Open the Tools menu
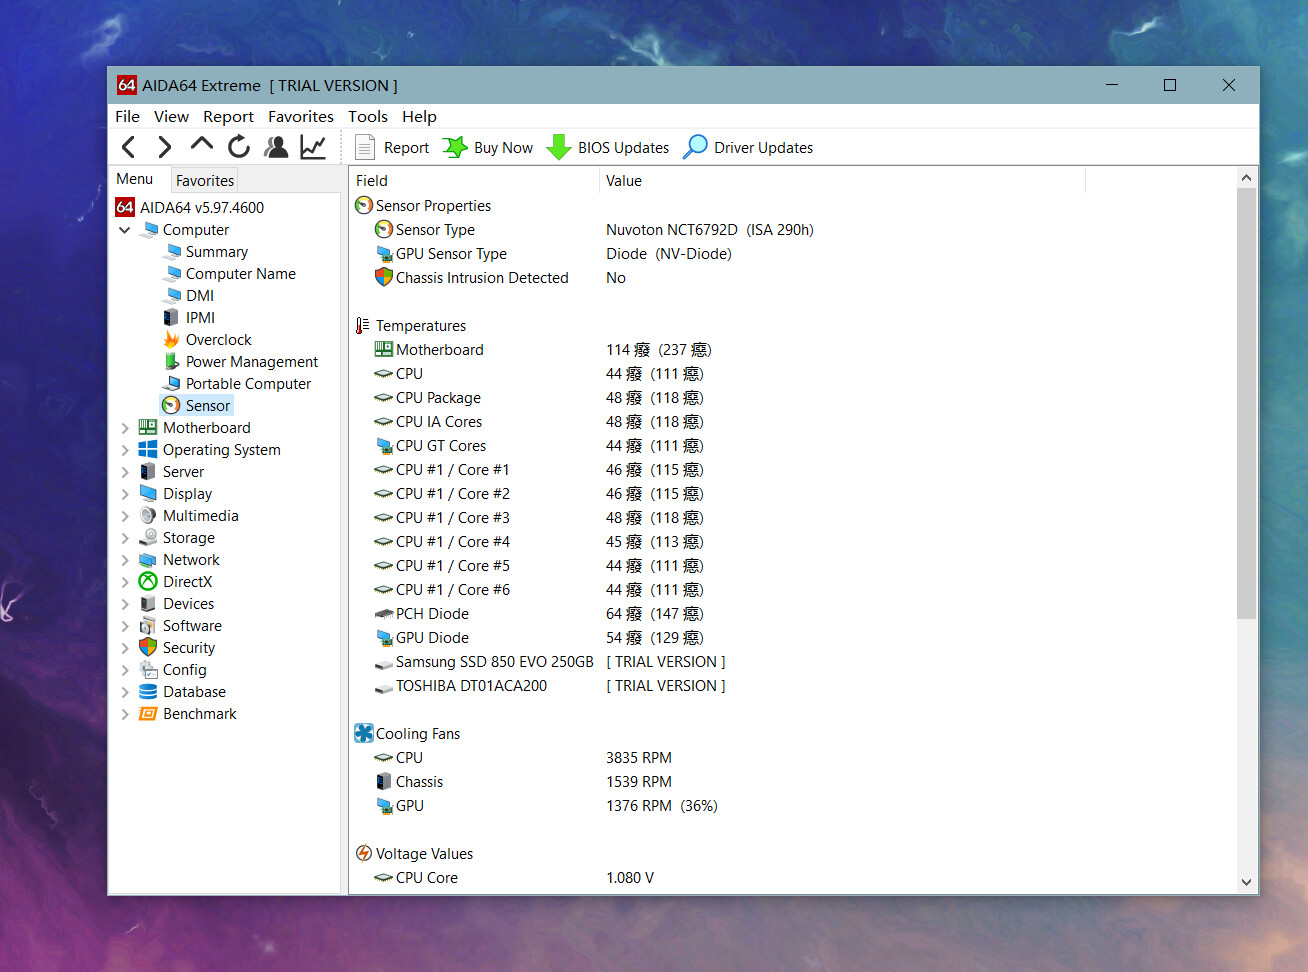 tap(368, 117)
